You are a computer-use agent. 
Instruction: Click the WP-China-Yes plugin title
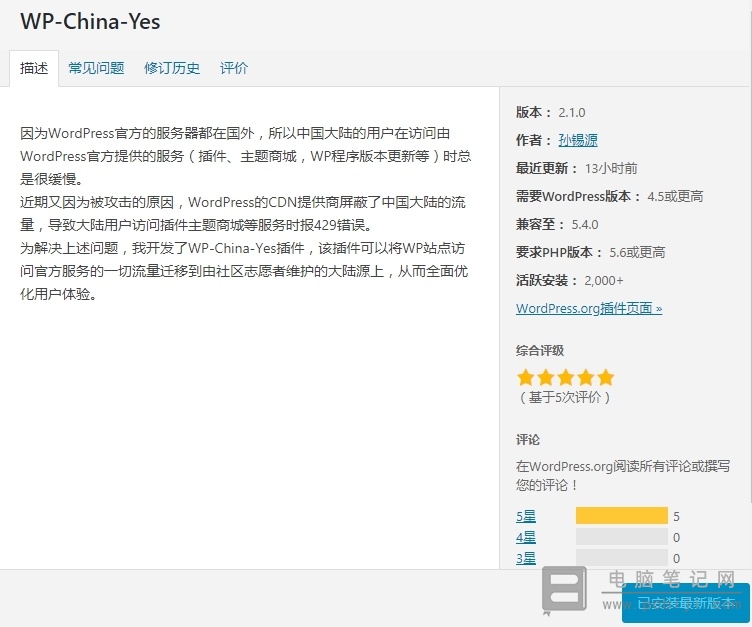point(90,22)
